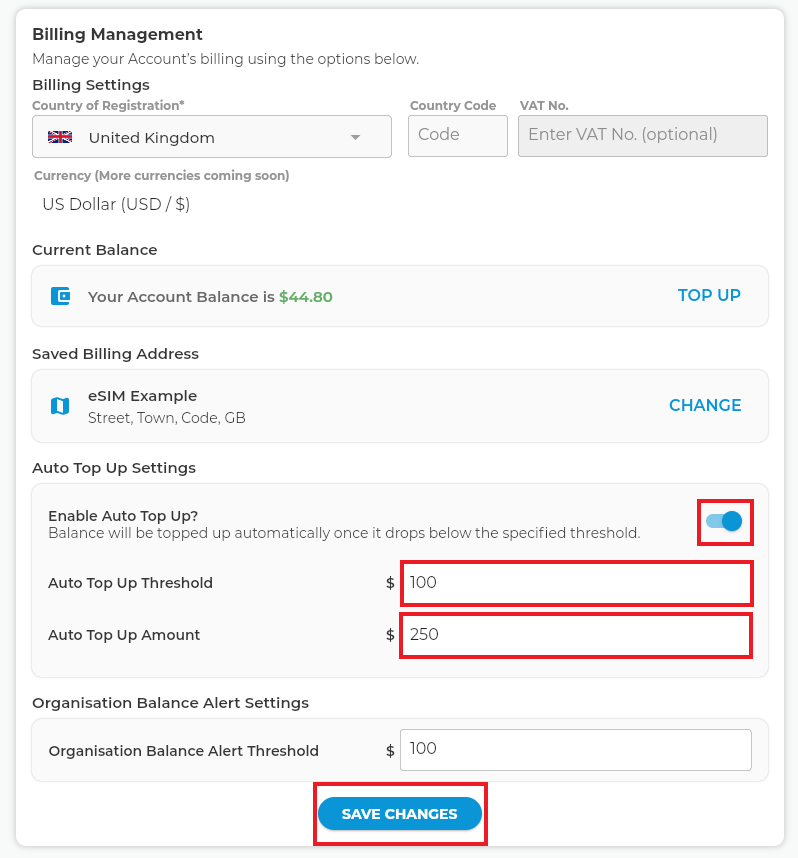This screenshot has height=858, width=798.
Task: Click the map icon beside billing address
Action: coord(60,406)
